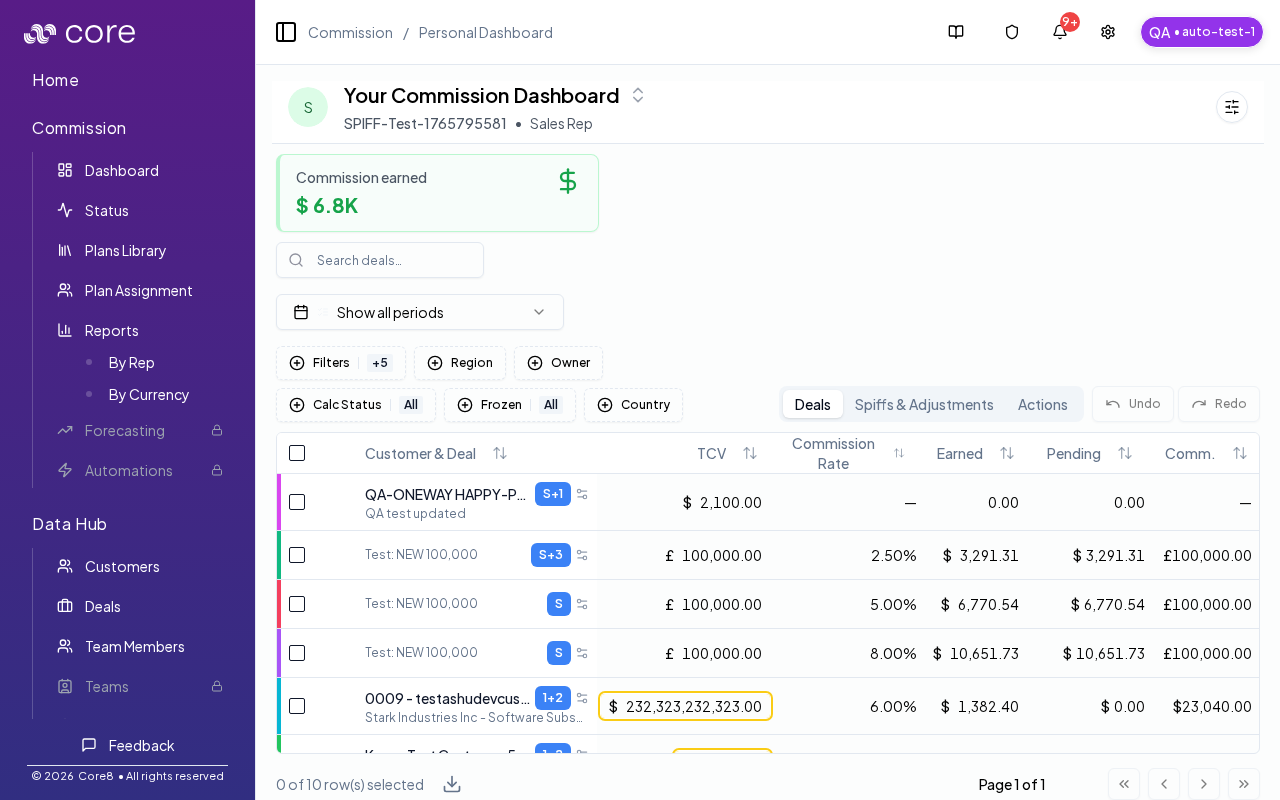
Task: Open Plan Assignment in the Commission menu
Action: coord(138,291)
